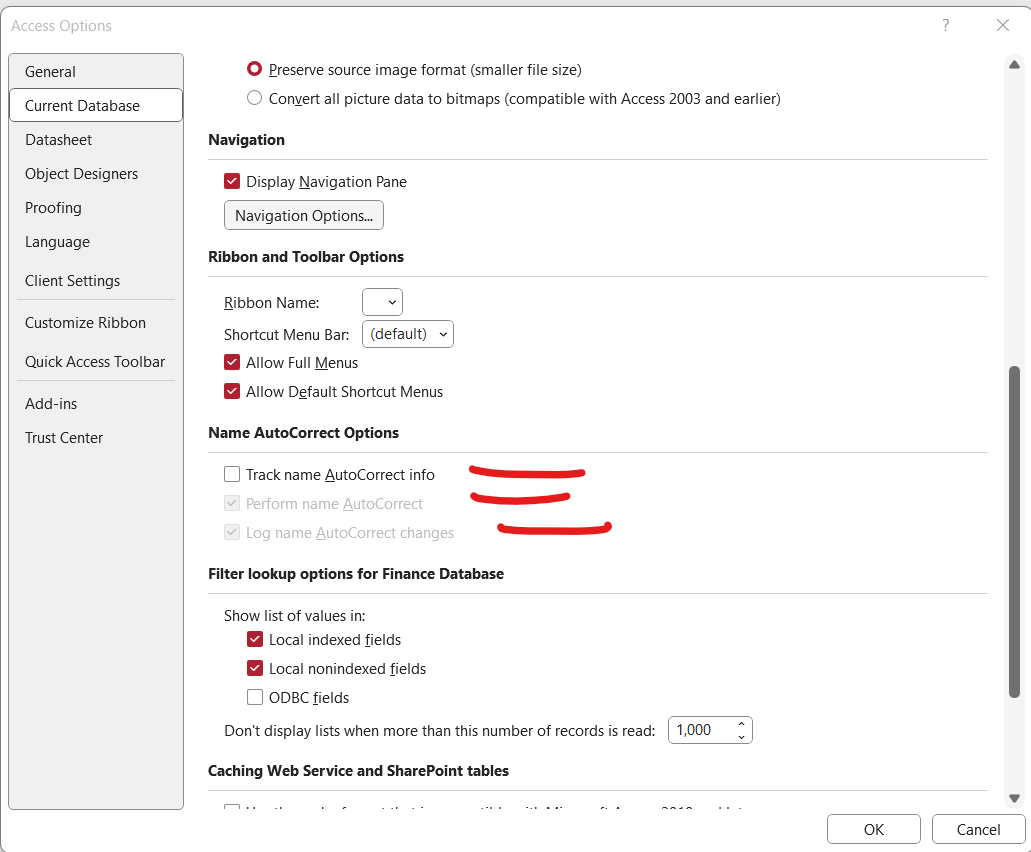Open the Trust Center category
The height and width of the screenshot is (852, 1031).
pyautogui.click(x=64, y=438)
